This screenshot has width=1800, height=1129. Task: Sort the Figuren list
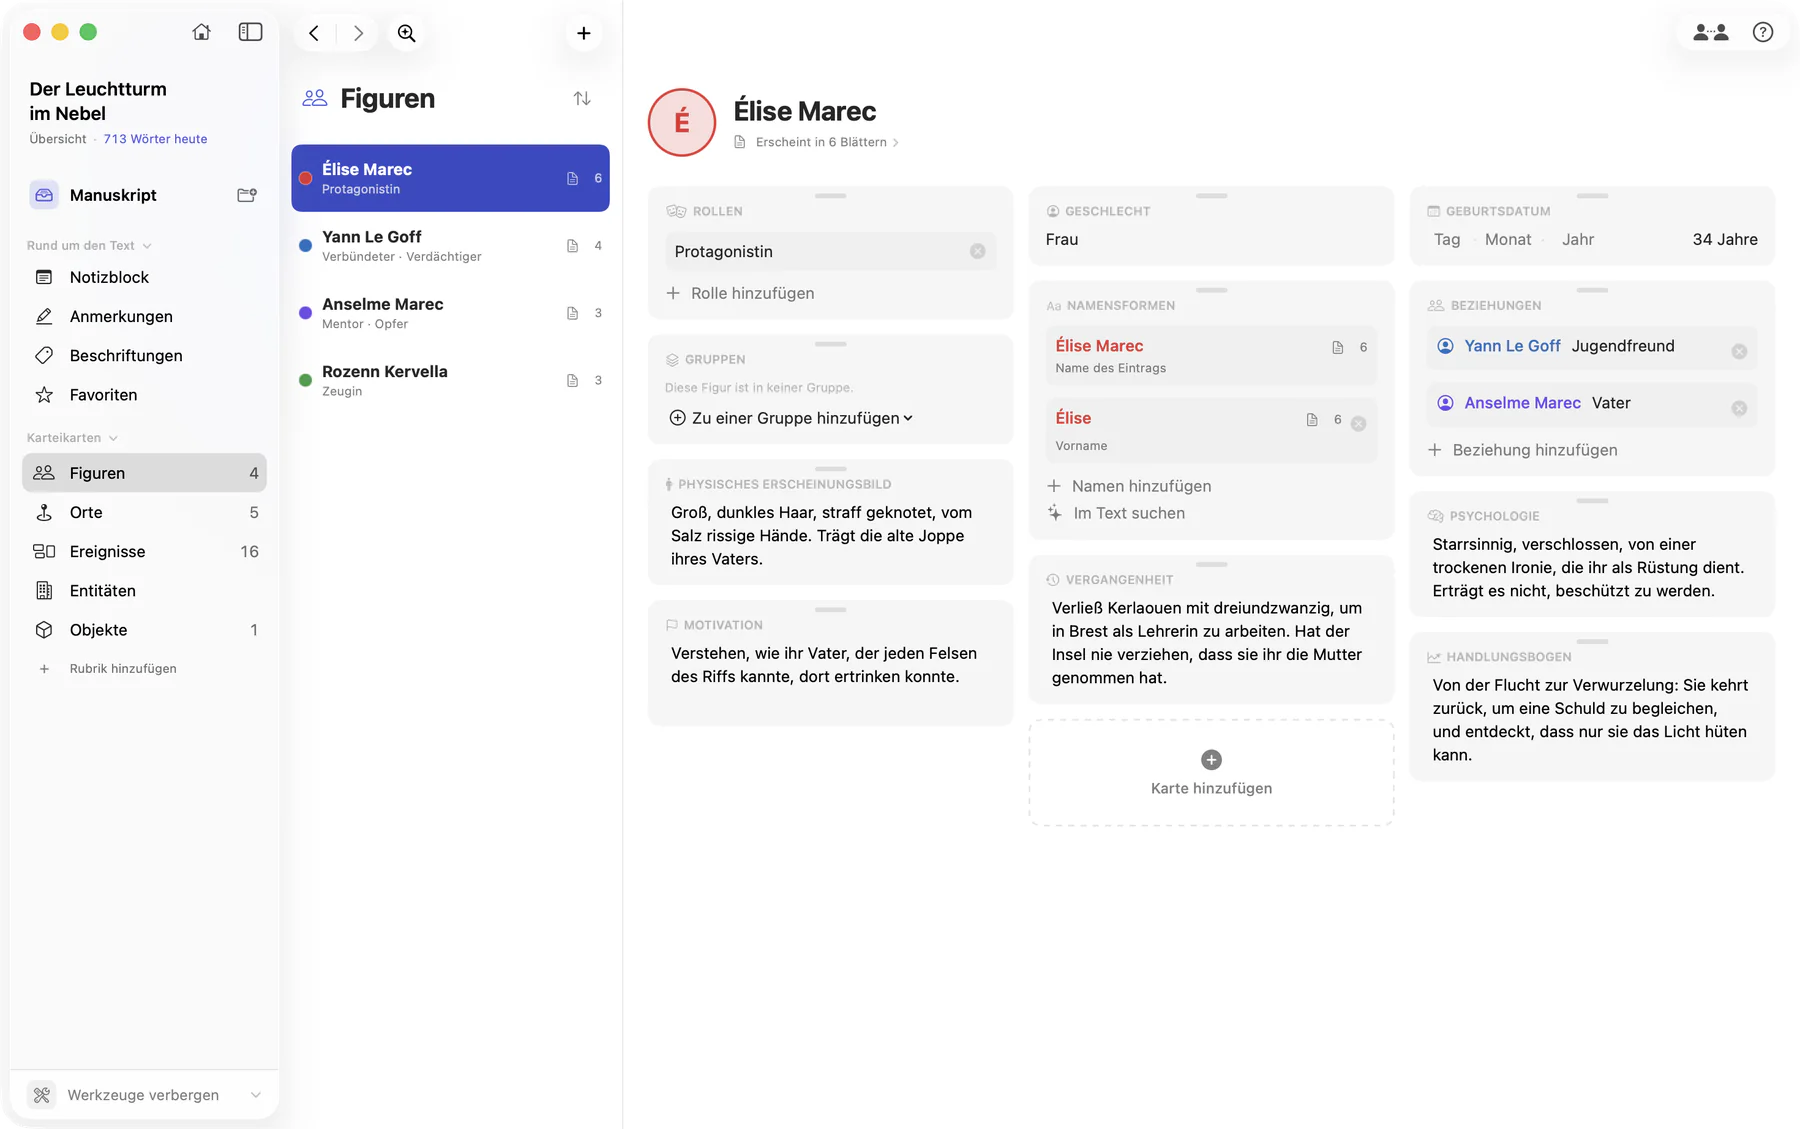click(x=582, y=98)
